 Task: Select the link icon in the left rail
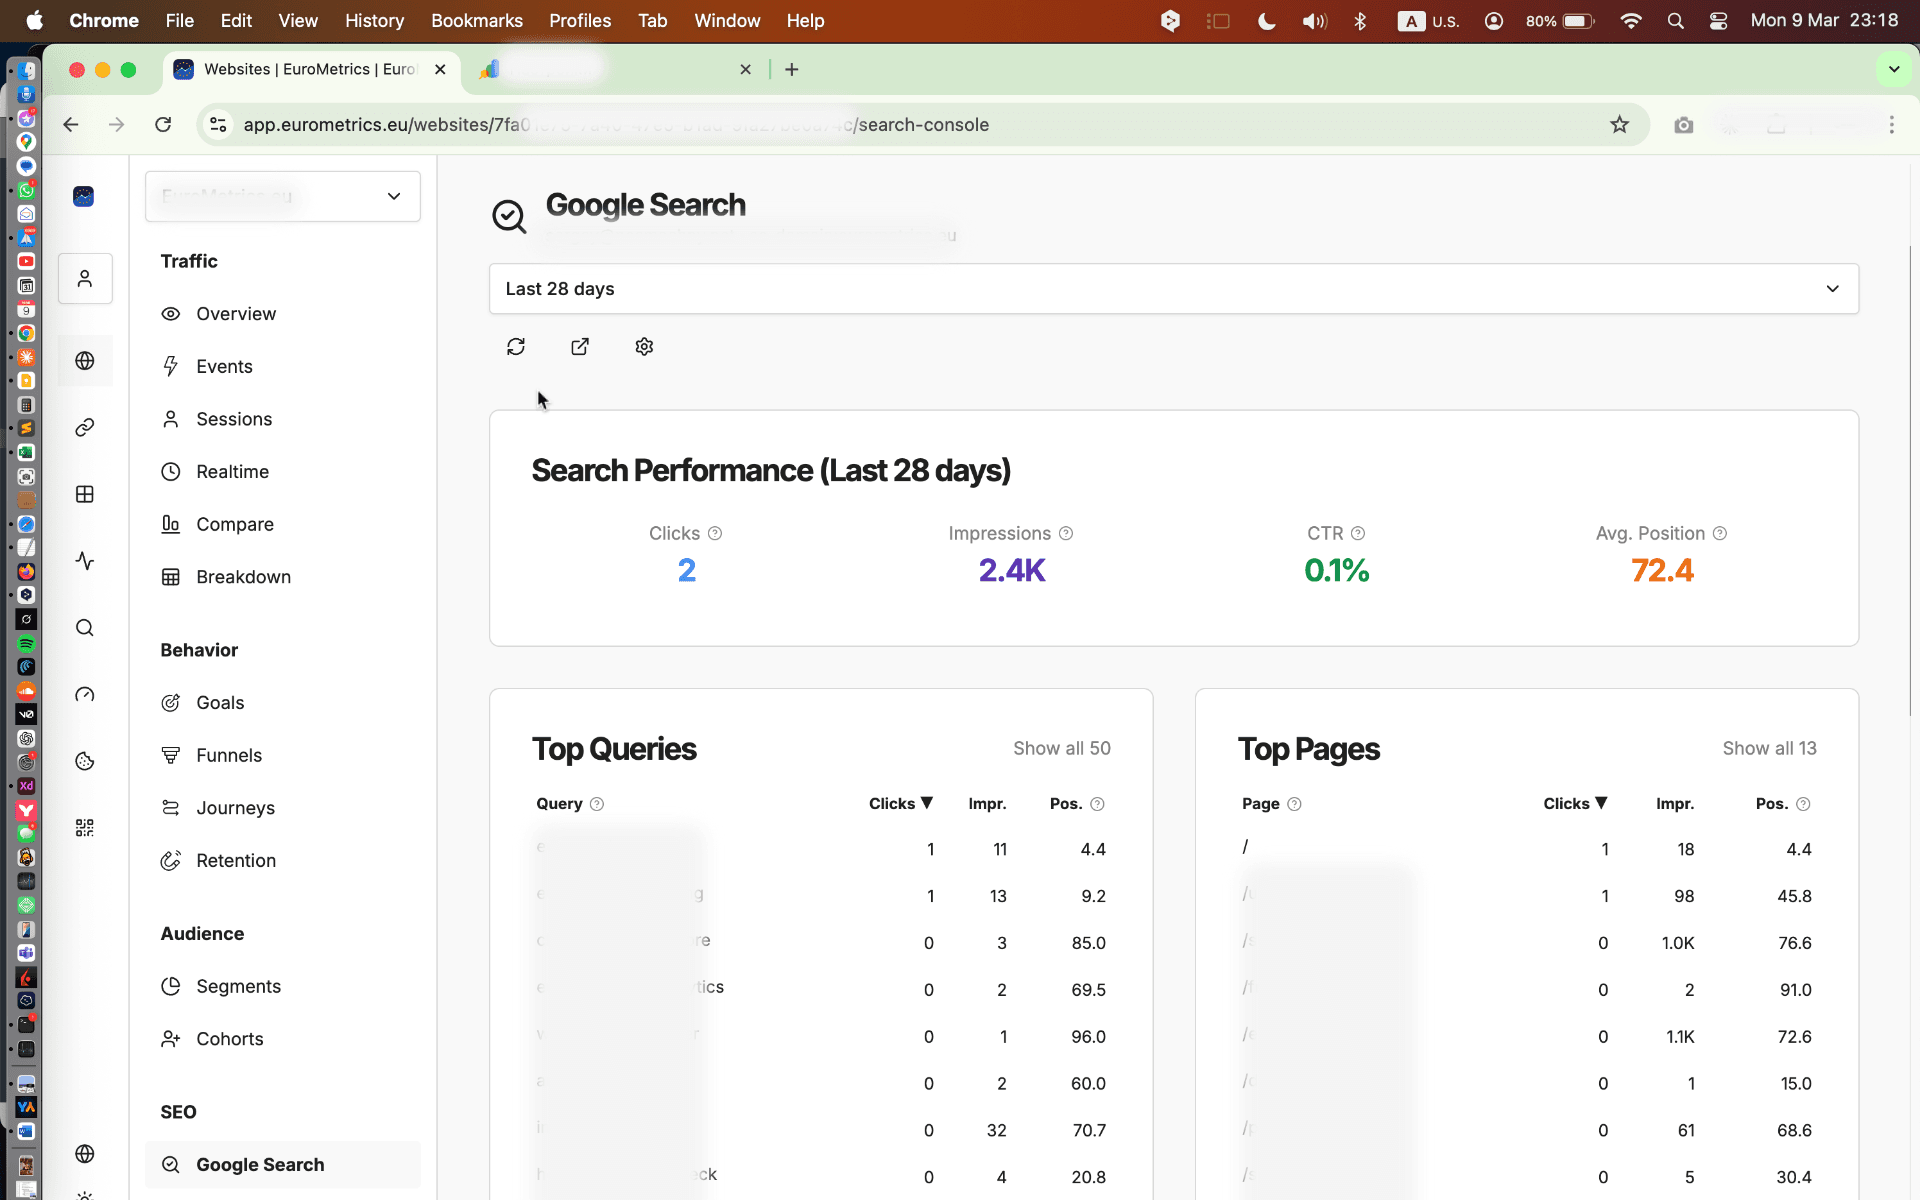pos(85,428)
